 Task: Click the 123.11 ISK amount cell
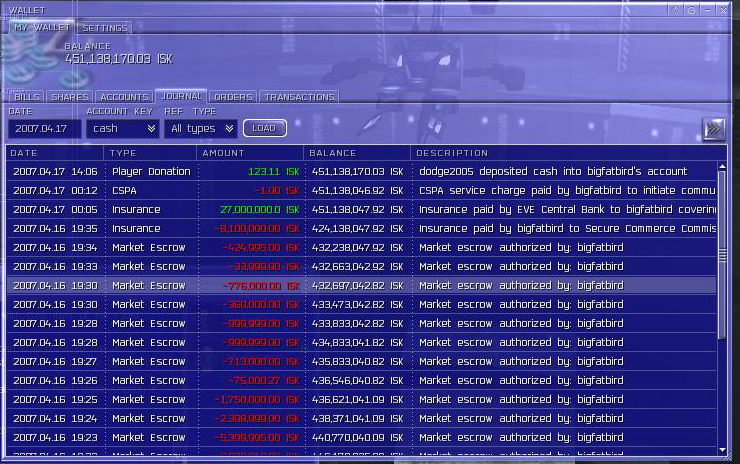pyautogui.click(x=274, y=171)
